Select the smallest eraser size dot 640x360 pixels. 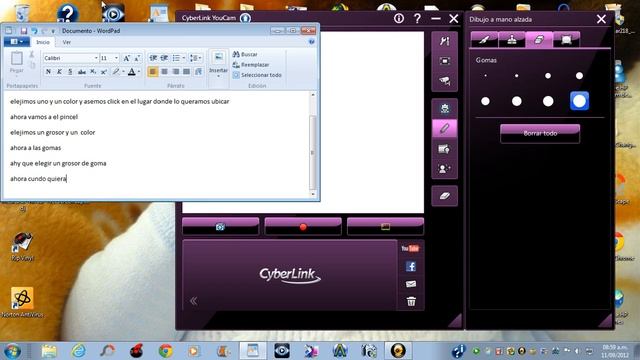click(485, 76)
